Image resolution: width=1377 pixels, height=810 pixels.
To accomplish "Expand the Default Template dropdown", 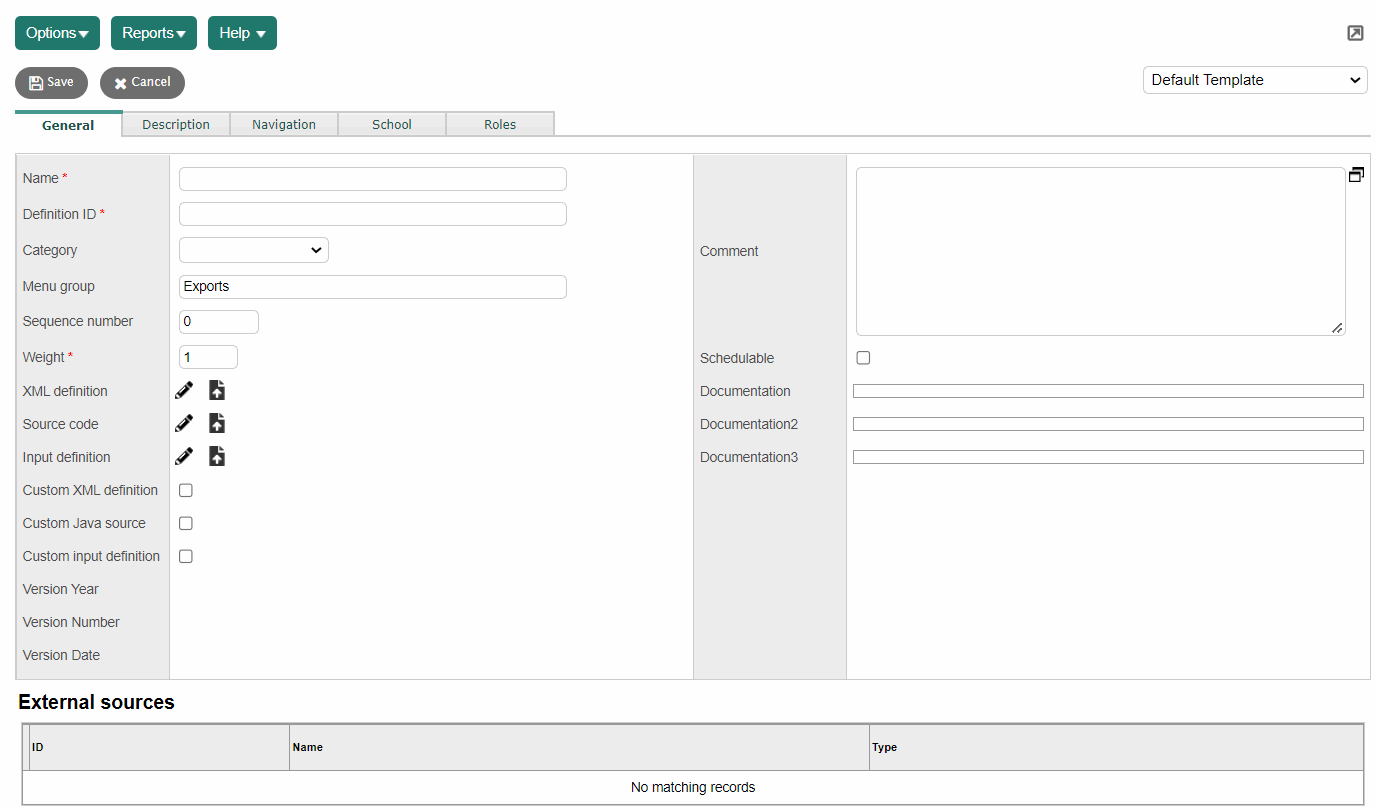I will click(x=1254, y=80).
